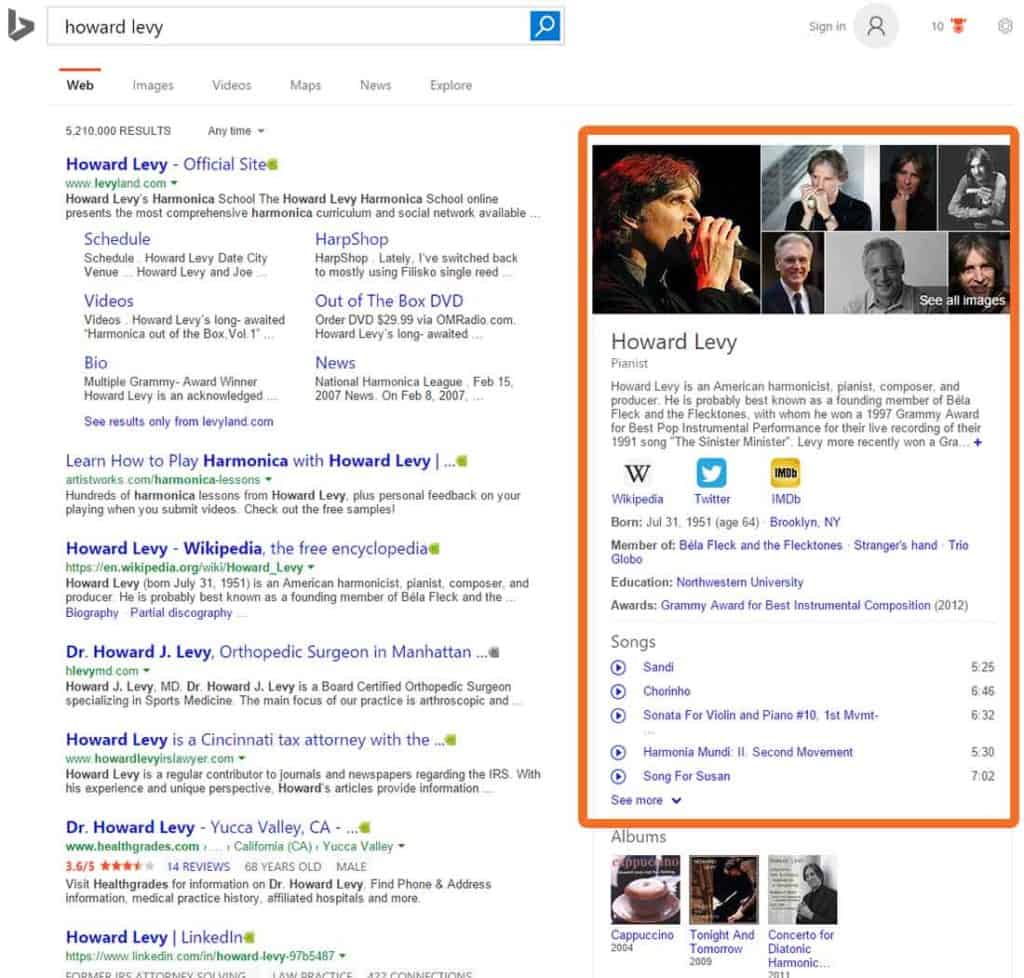Screen dimensions: 1024x978
Task: Open the settings gear icon
Action: [1005, 26]
